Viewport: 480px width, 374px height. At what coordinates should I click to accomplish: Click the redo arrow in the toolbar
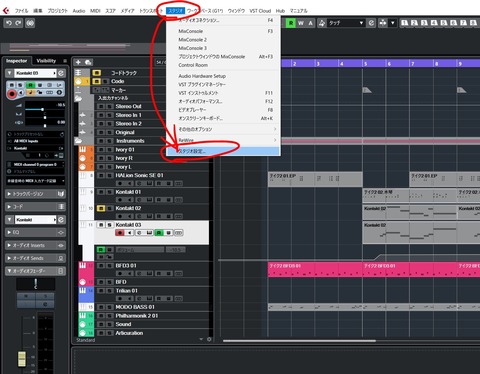point(18,23)
